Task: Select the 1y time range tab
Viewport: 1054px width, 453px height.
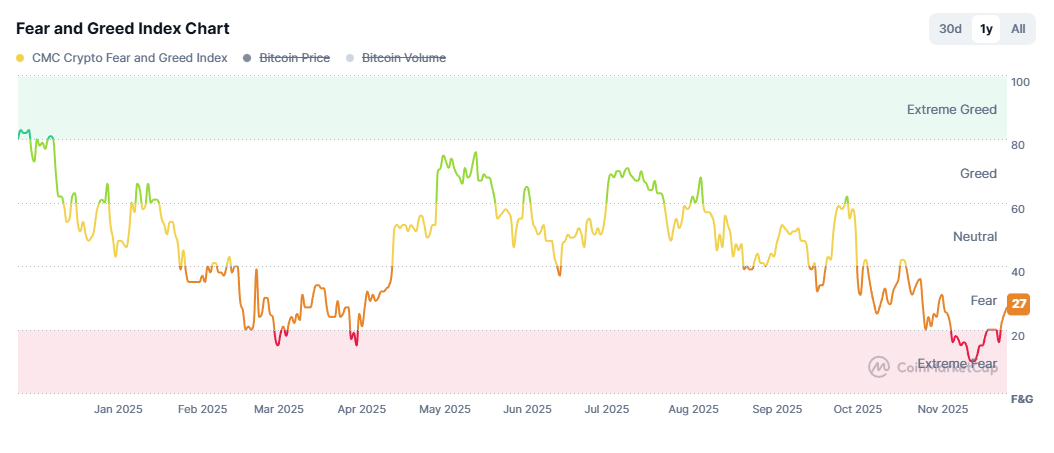Action: tap(986, 29)
